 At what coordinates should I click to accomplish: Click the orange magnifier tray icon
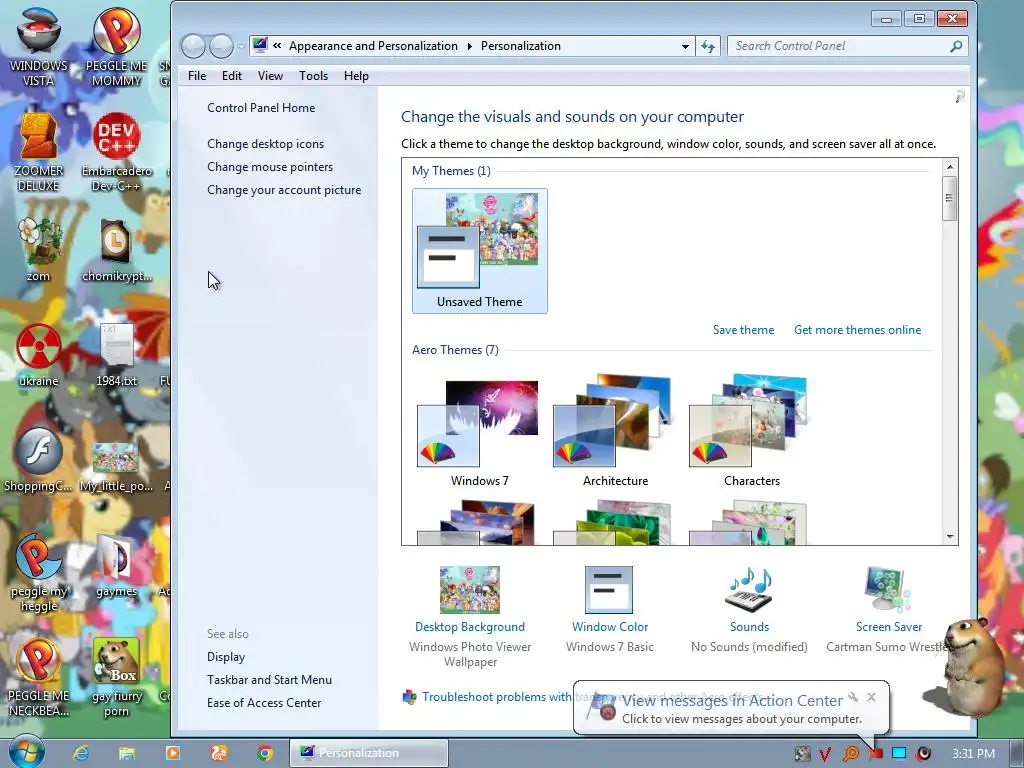(x=850, y=754)
